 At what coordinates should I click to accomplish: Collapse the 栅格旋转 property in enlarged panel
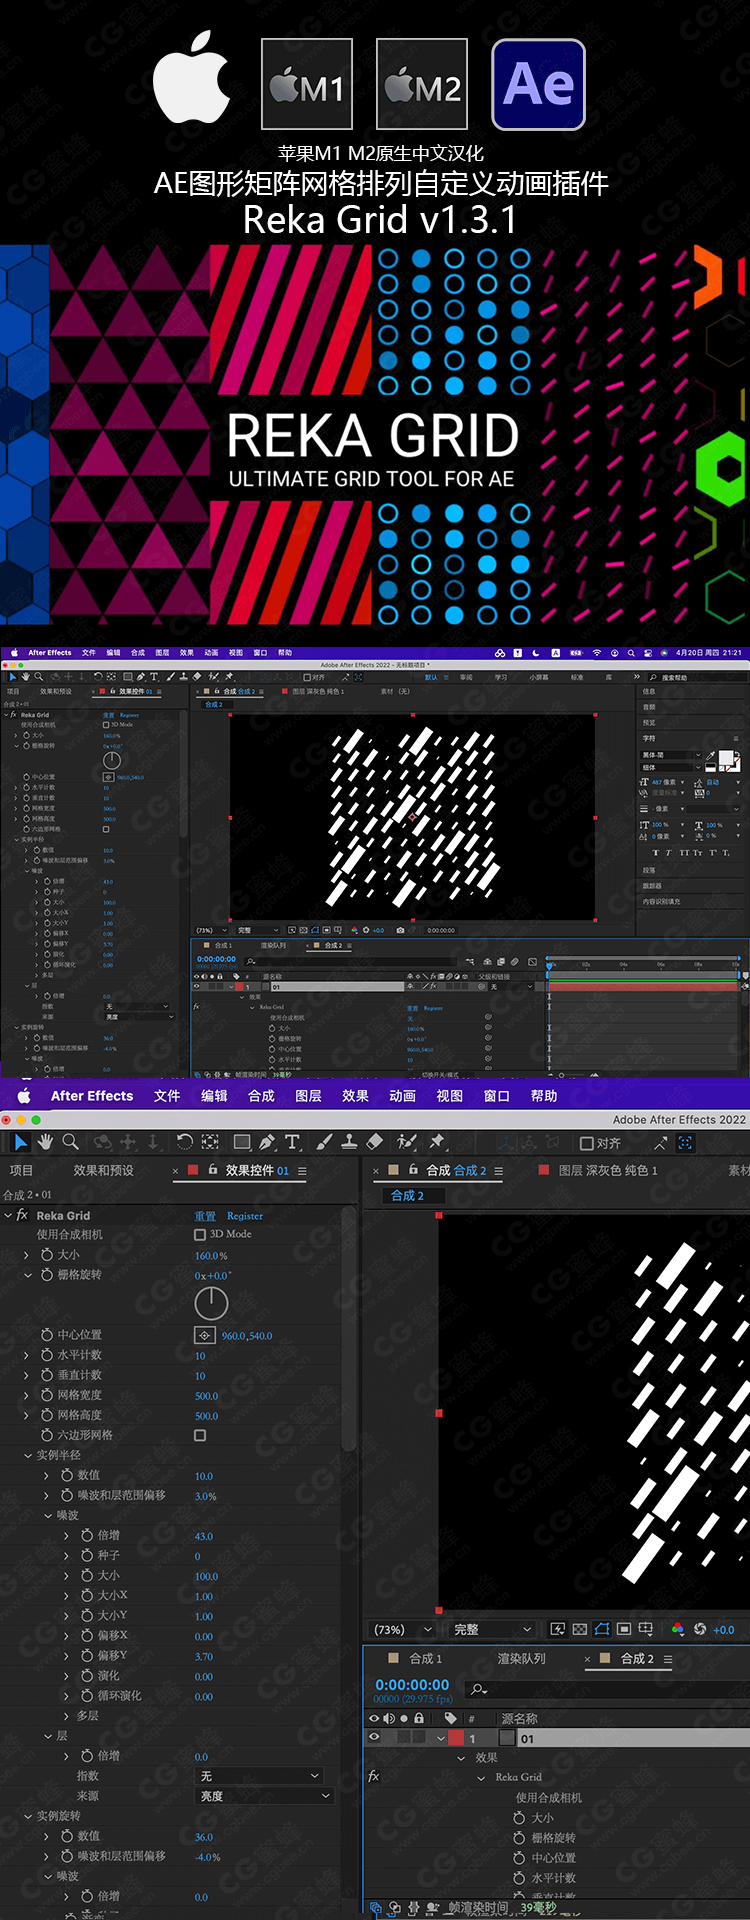27,1275
